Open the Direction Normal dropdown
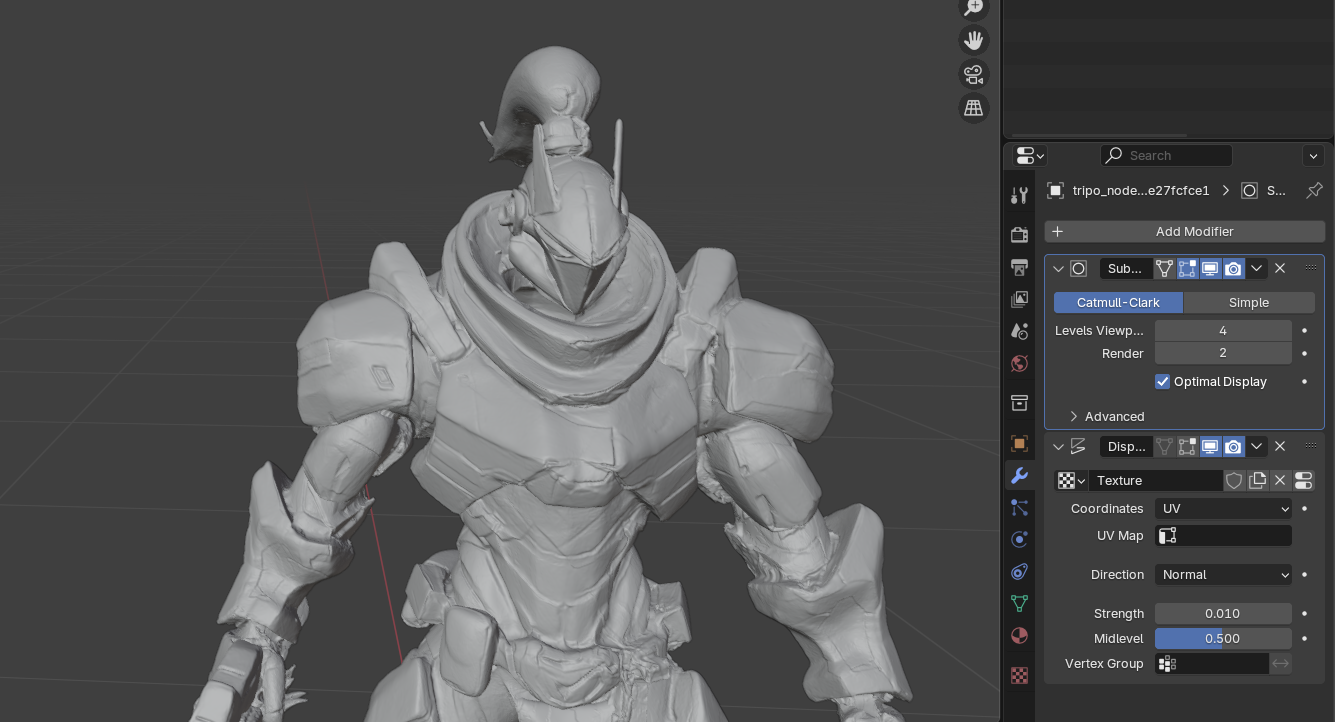The image size is (1335, 722). pyautogui.click(x=1223, y=575)
